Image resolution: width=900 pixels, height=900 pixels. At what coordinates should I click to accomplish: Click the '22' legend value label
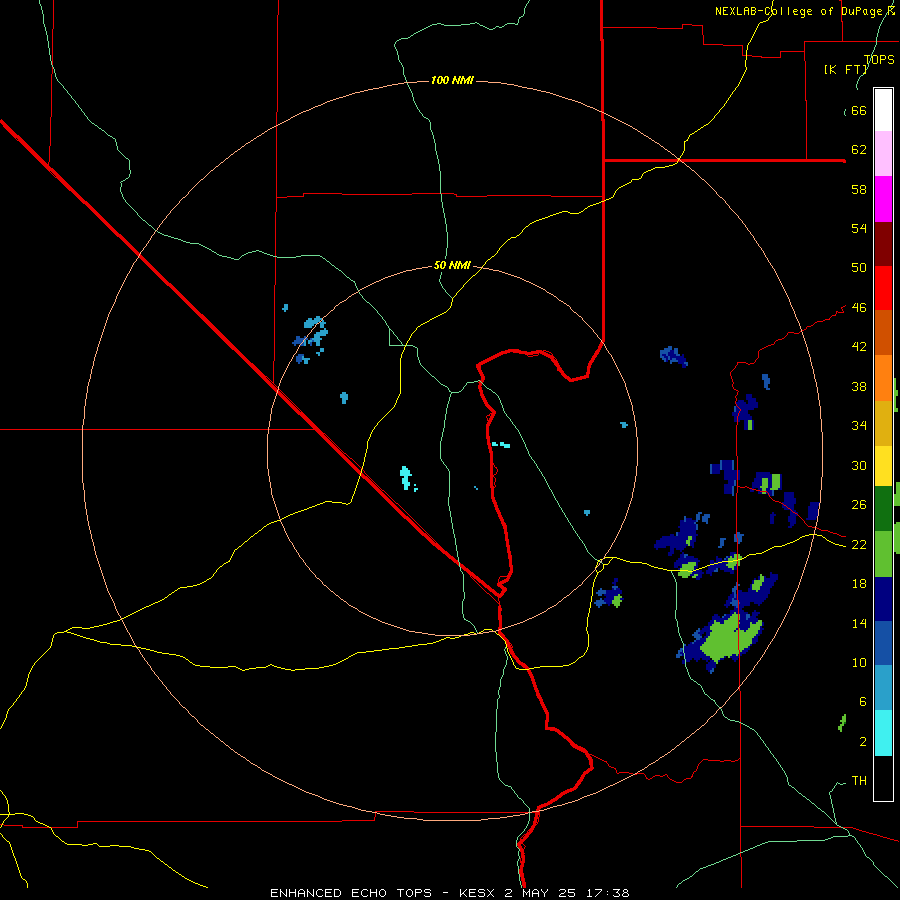(x=859, y=544)
